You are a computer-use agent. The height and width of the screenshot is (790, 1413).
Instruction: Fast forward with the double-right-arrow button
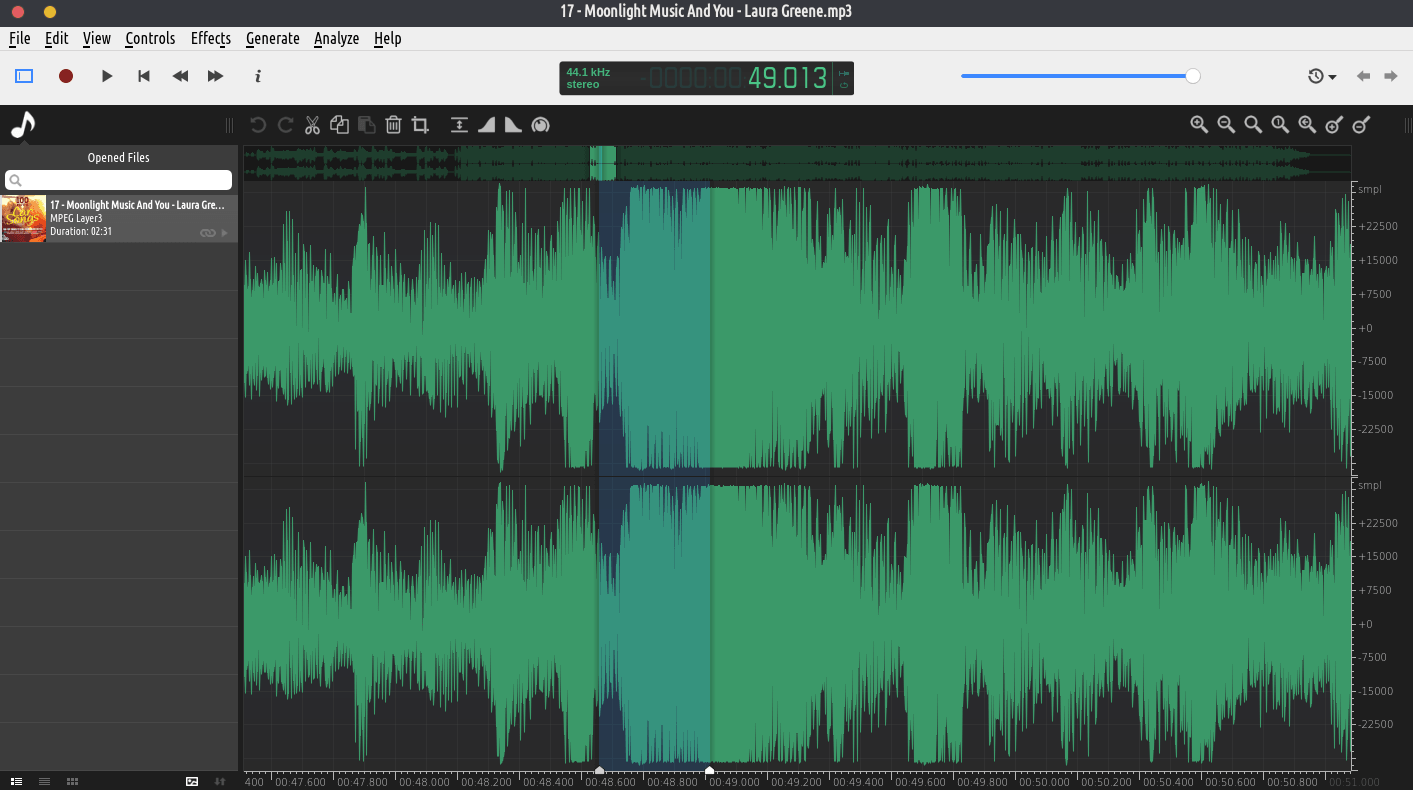[215, 76]
